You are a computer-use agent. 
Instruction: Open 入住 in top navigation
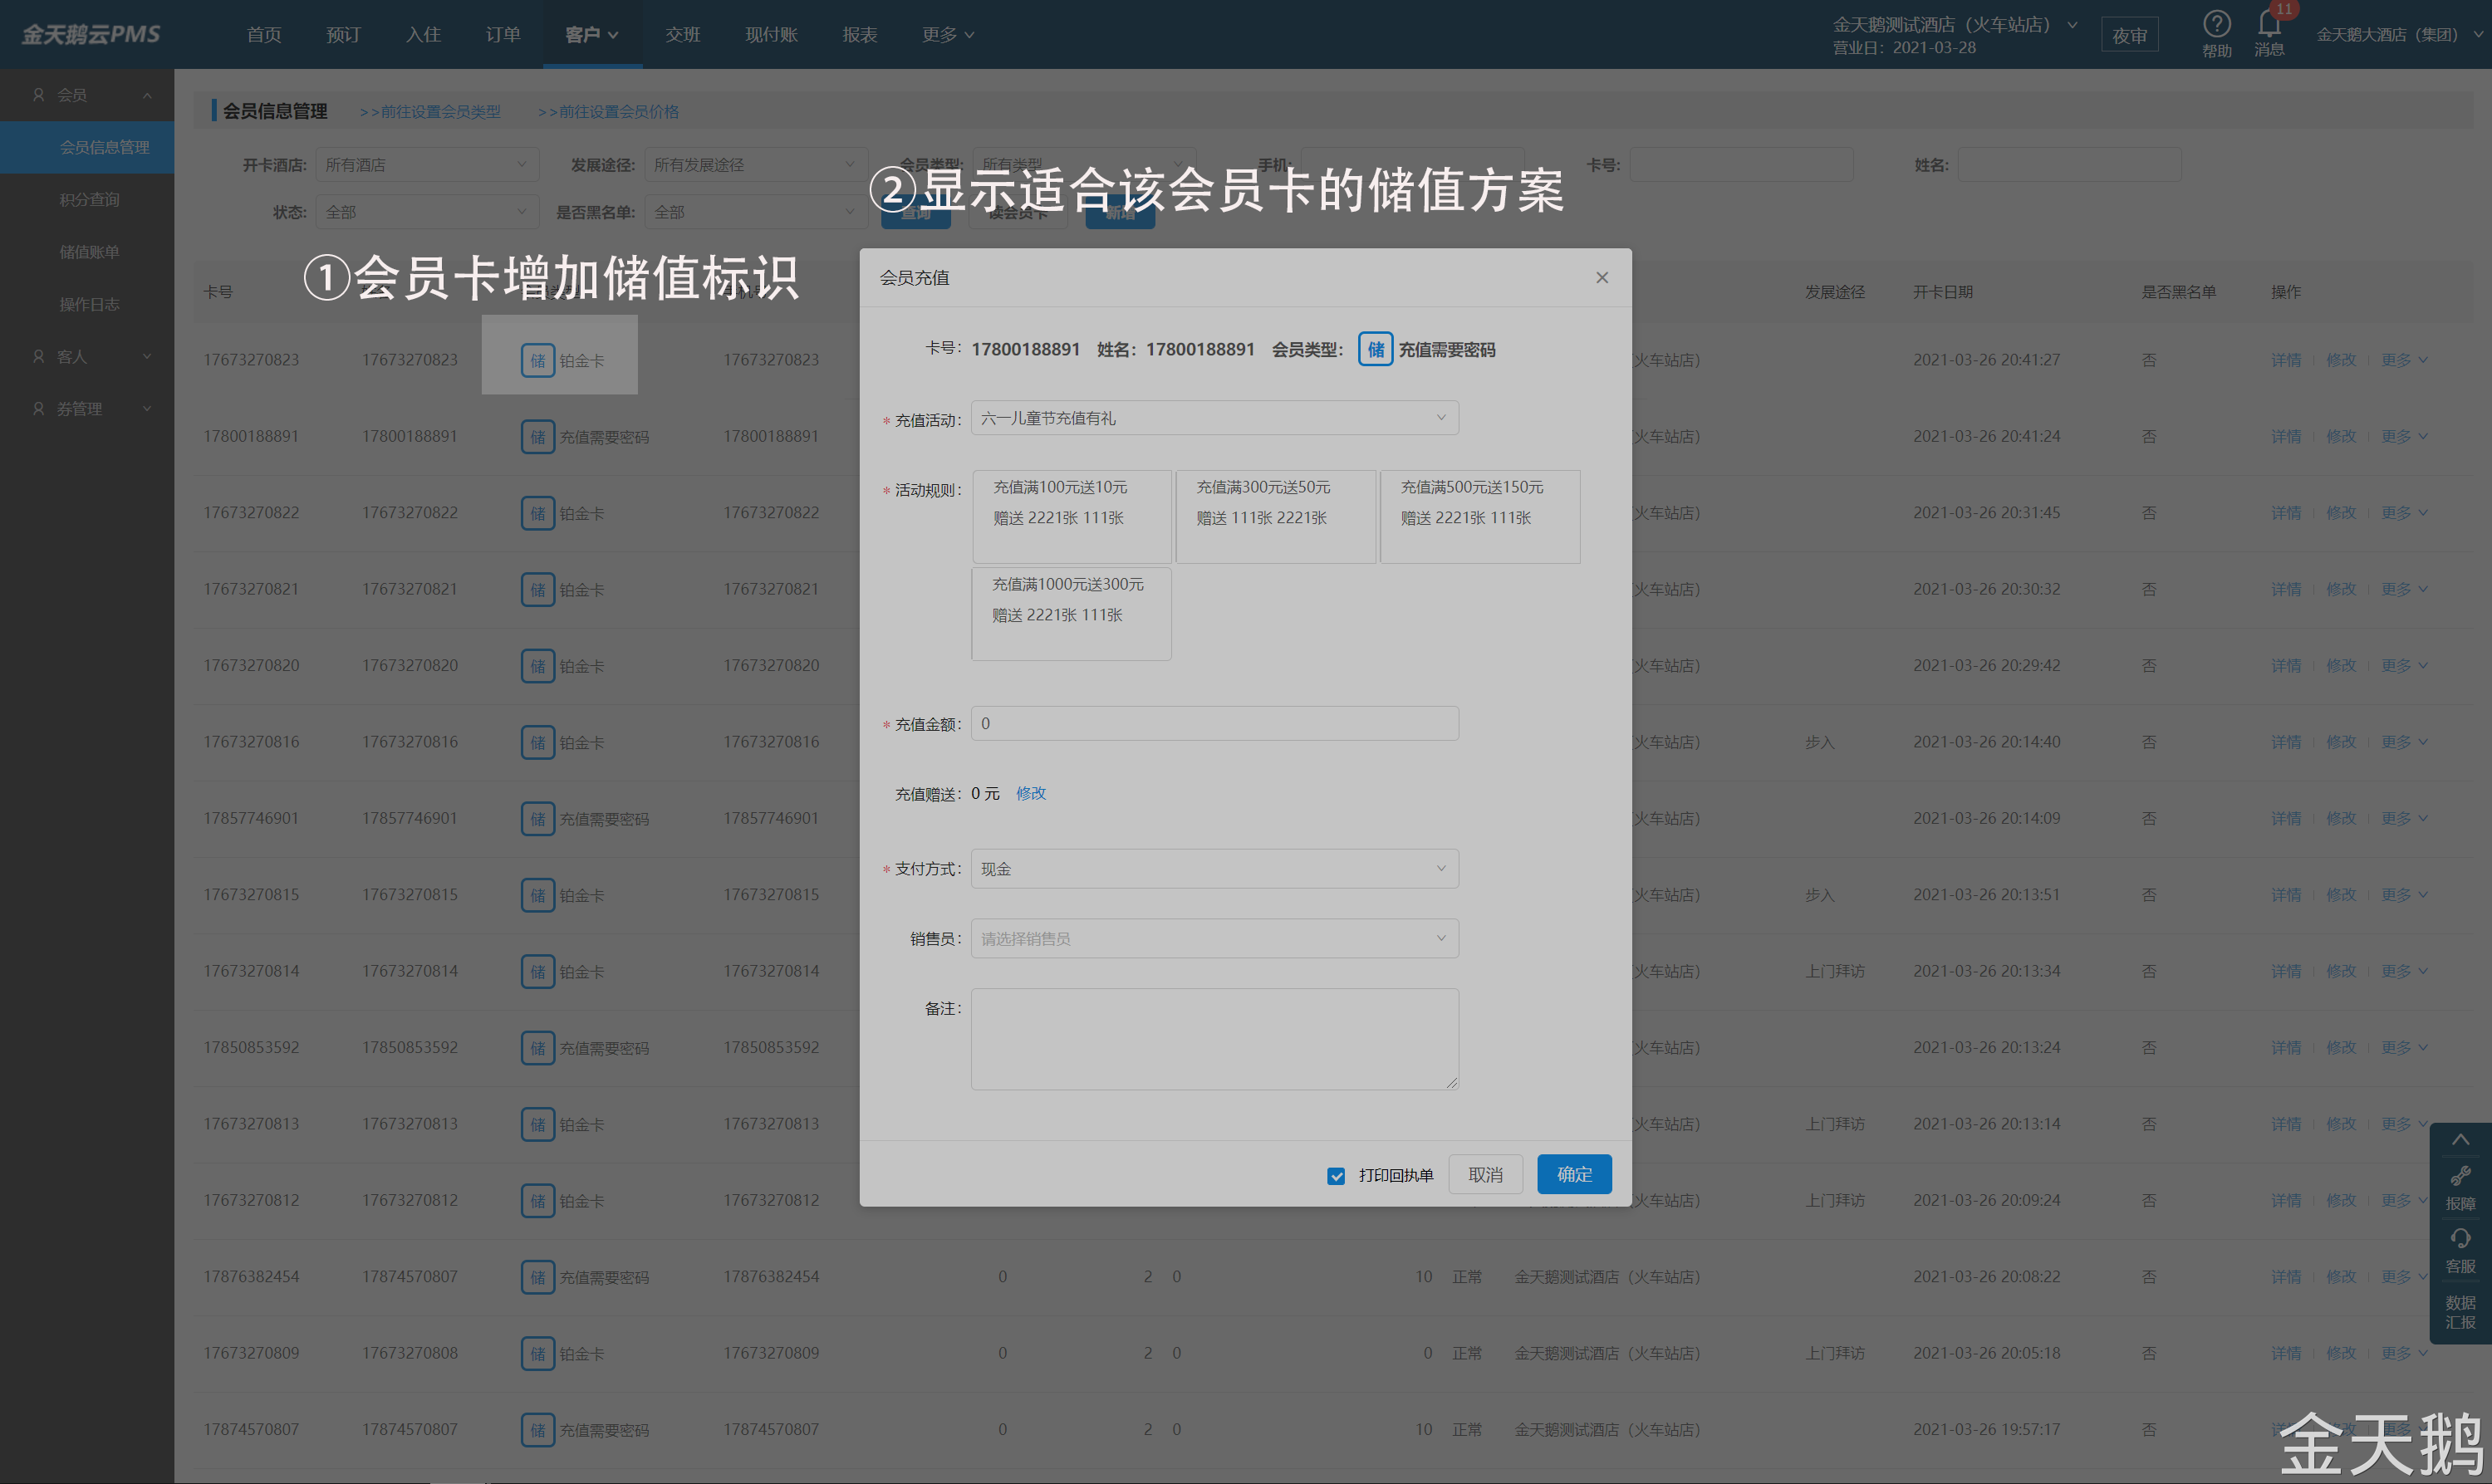click(x=423, y=34)
